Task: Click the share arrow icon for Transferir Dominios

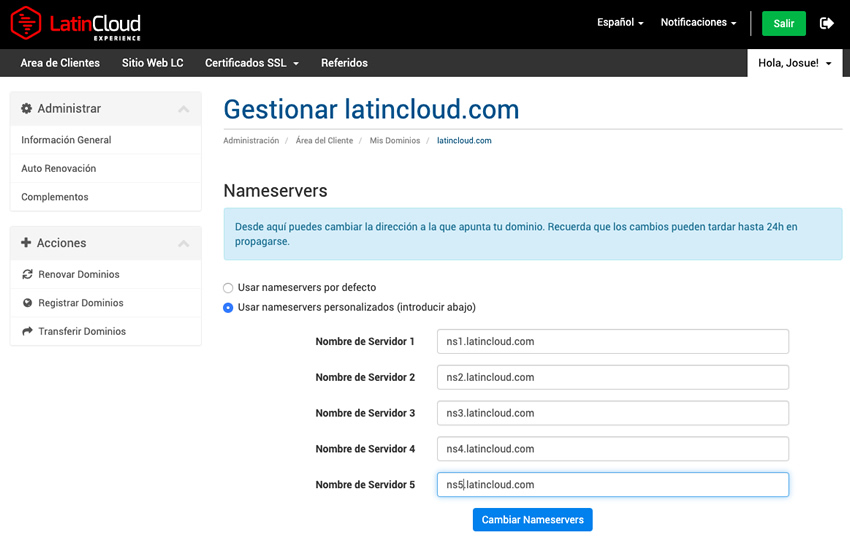Action: pos(27,331)
